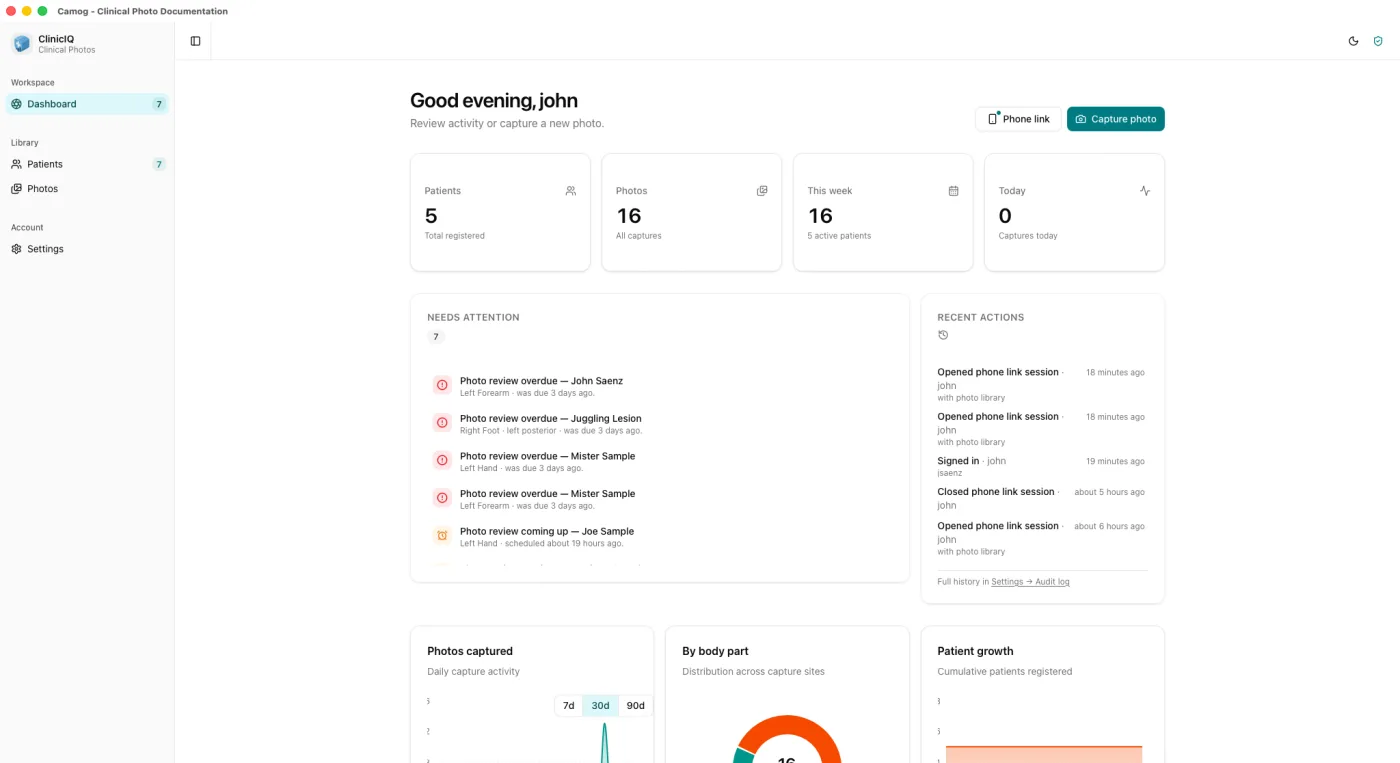Click the Signed in recent action entry
The image size is (1400, 763).
coord(1041,466)
